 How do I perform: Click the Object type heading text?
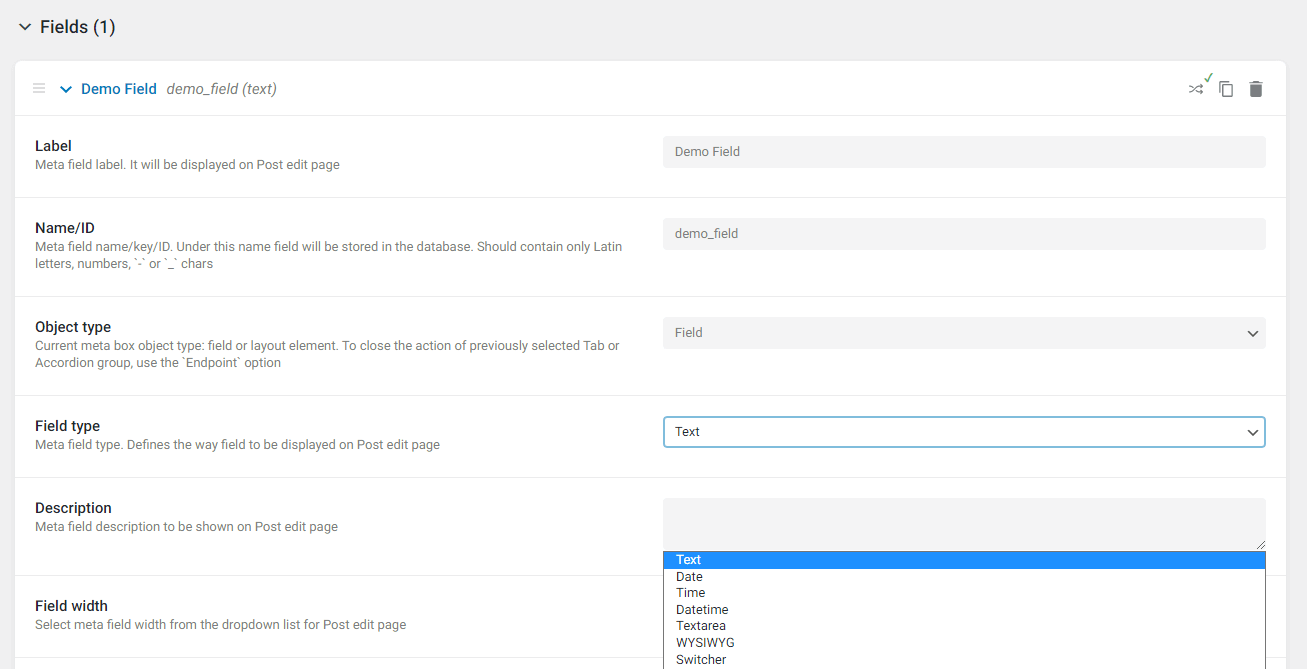tap(73, 327)
